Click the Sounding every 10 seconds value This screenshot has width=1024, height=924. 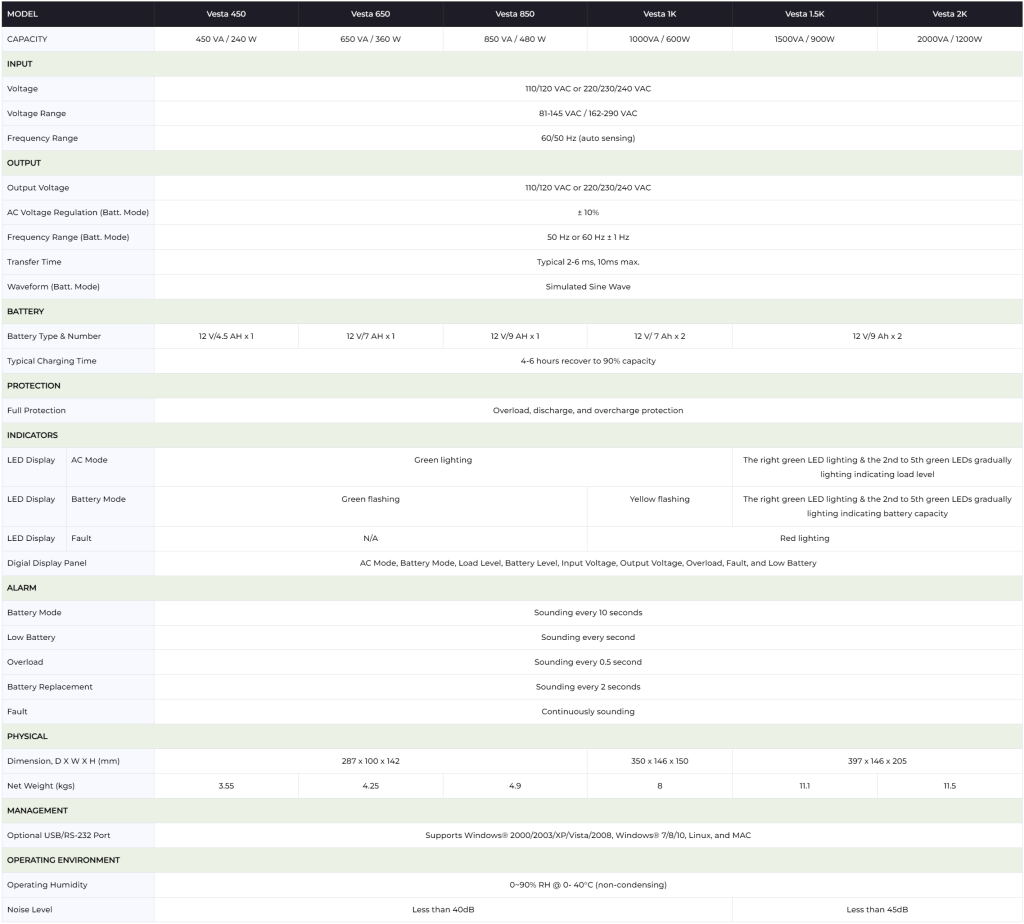(x=588, y=613)
